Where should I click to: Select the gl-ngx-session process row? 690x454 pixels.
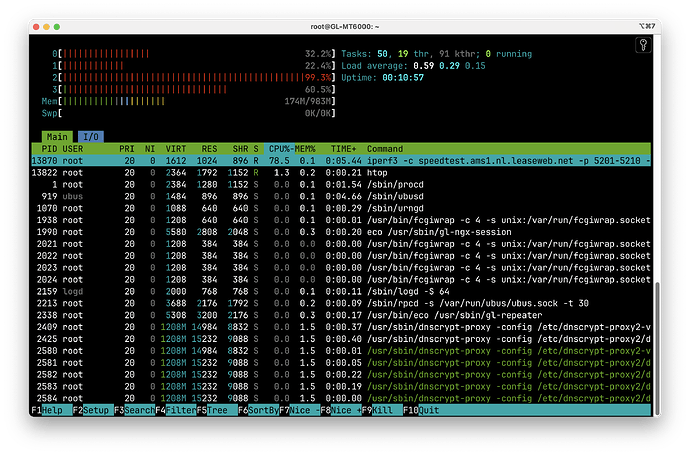(341, 232)
